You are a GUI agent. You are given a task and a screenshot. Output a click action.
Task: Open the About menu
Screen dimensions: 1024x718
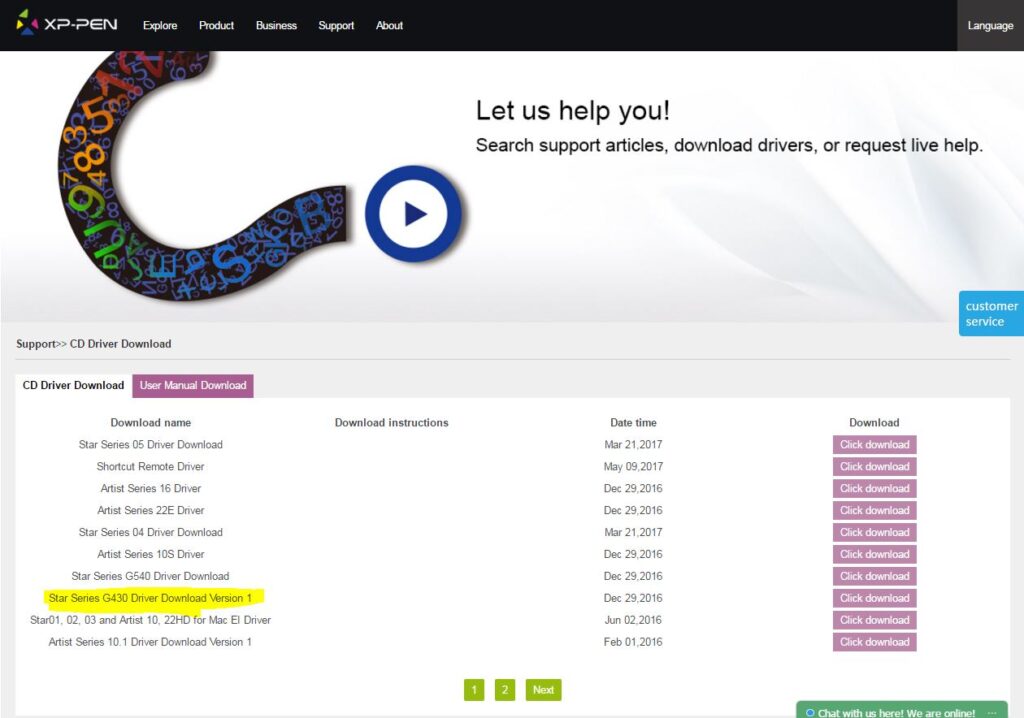(x=389, y=25)
